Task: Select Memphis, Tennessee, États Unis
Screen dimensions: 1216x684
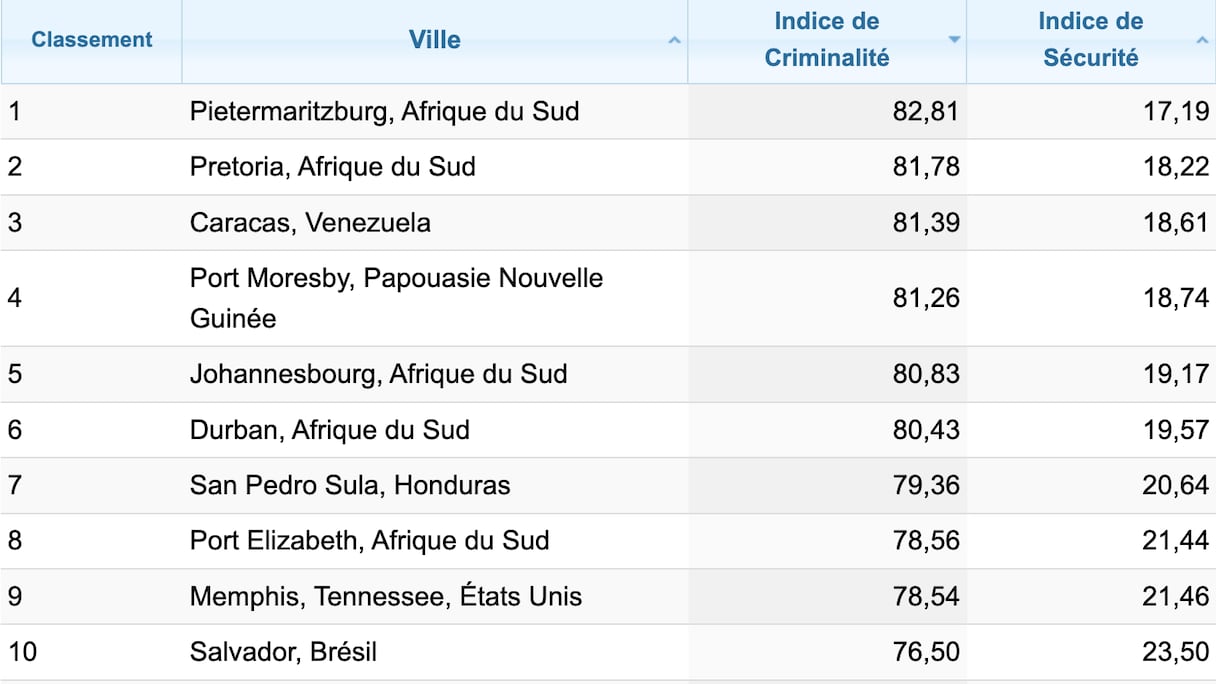Action: point(385,597)
